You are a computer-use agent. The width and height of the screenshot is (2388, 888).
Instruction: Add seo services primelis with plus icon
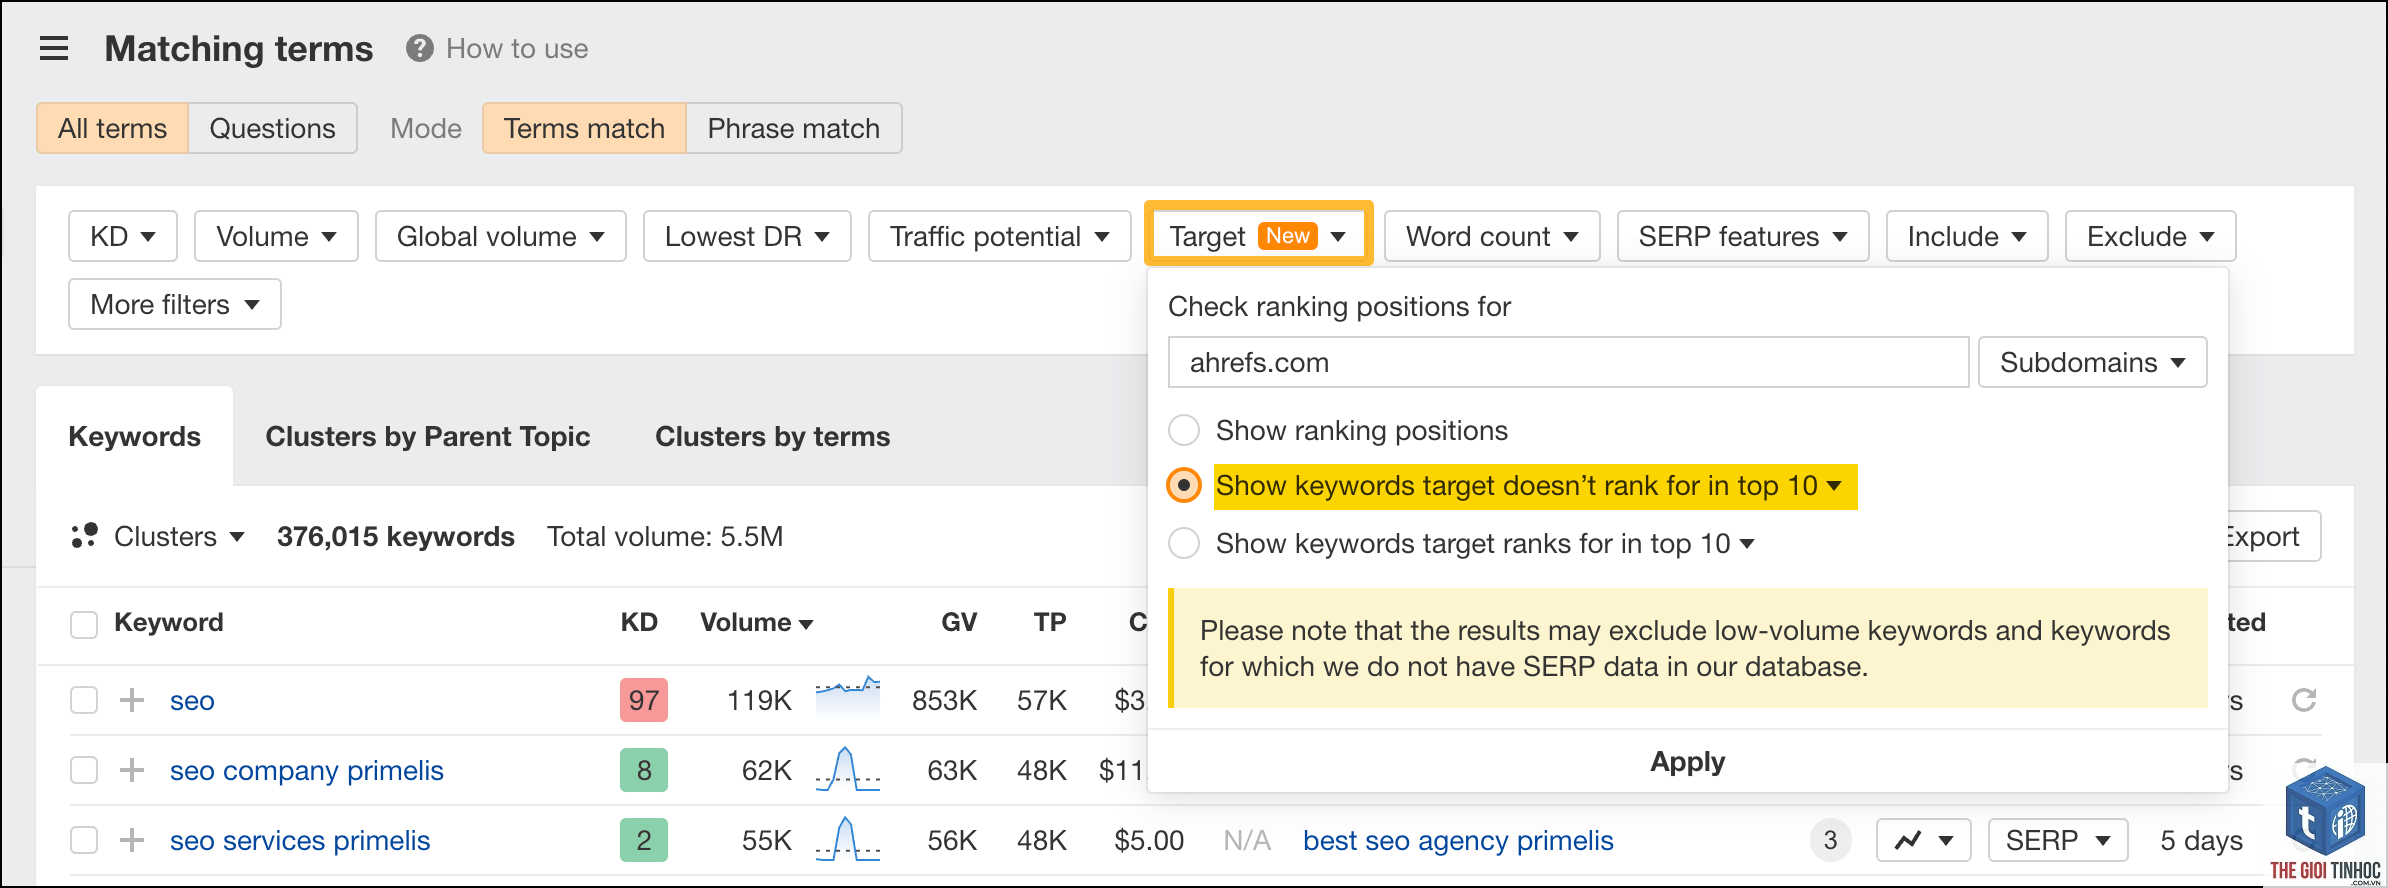point(132,840)
